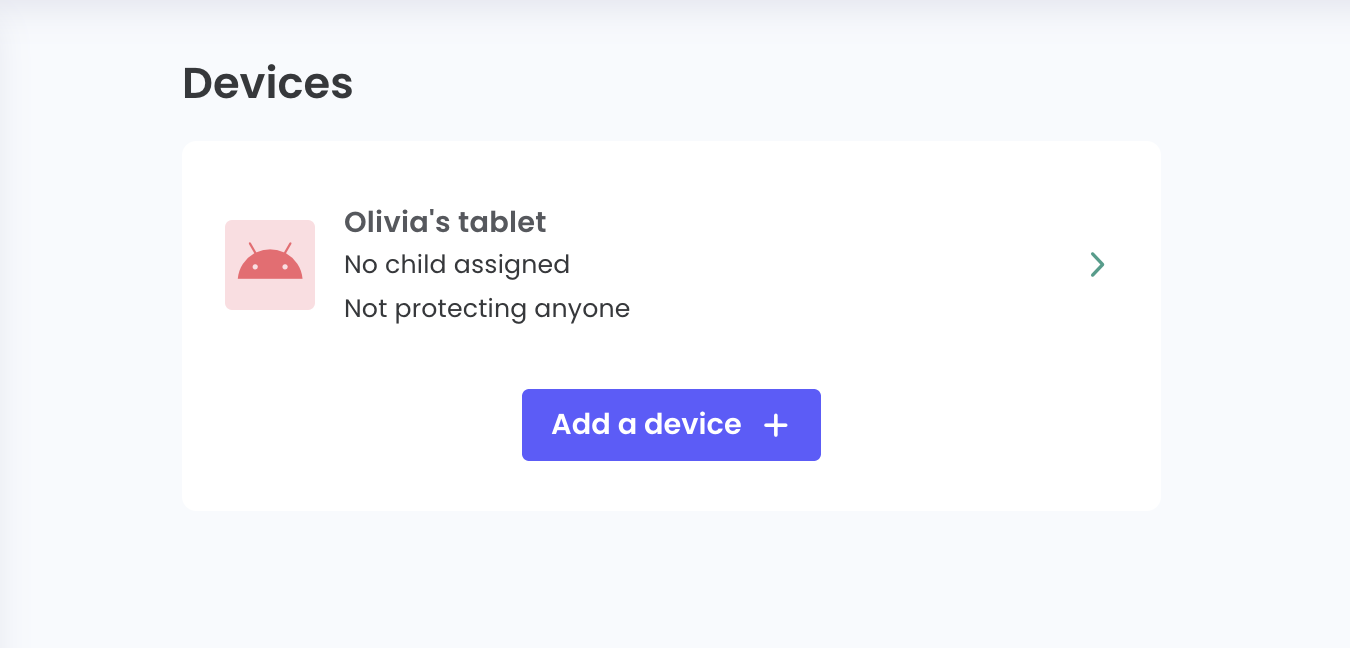
Task: Click the plus icon on Add a device
Action: click(x=776, y=425)
